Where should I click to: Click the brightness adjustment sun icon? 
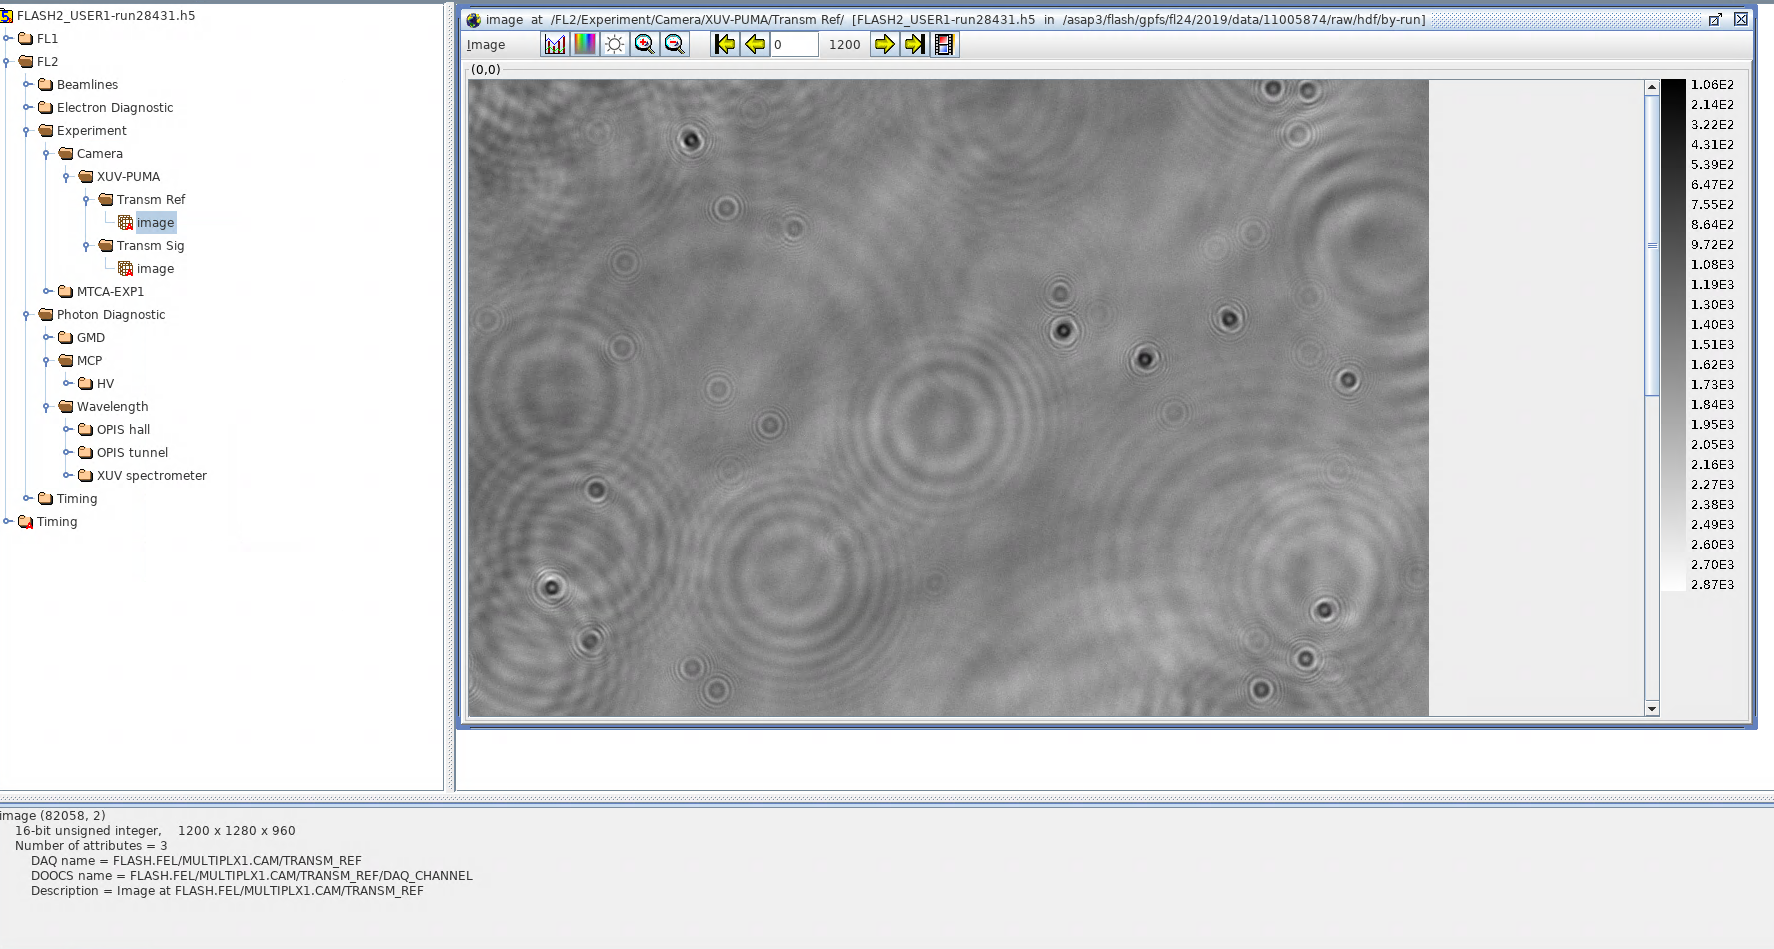(615, 44)
